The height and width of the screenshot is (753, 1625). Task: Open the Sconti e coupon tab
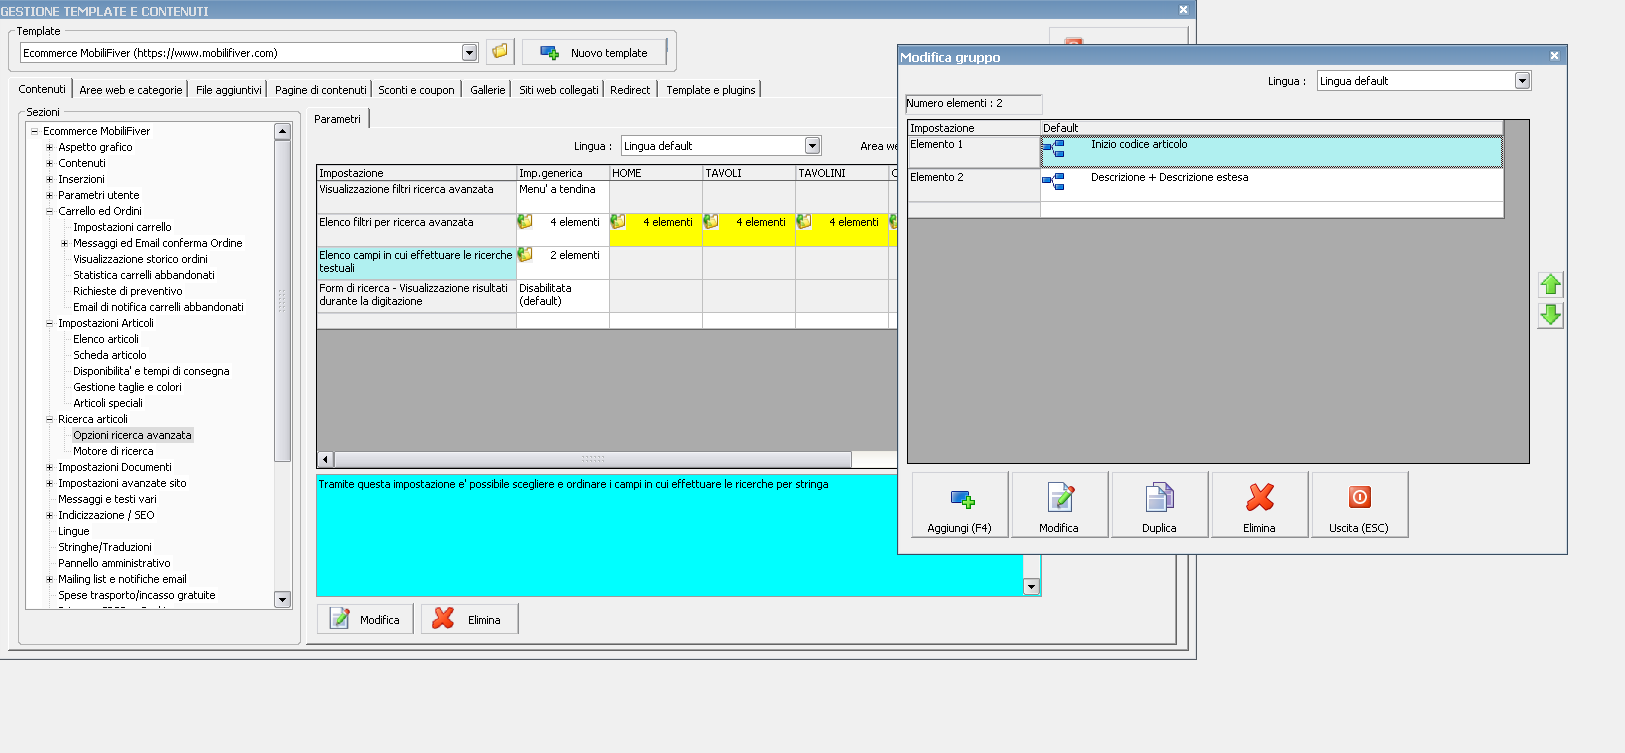(x=416, y=90)
